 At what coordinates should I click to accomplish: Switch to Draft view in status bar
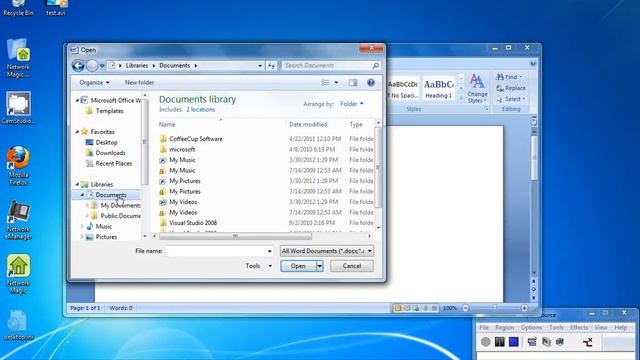[x=434, y=308]
